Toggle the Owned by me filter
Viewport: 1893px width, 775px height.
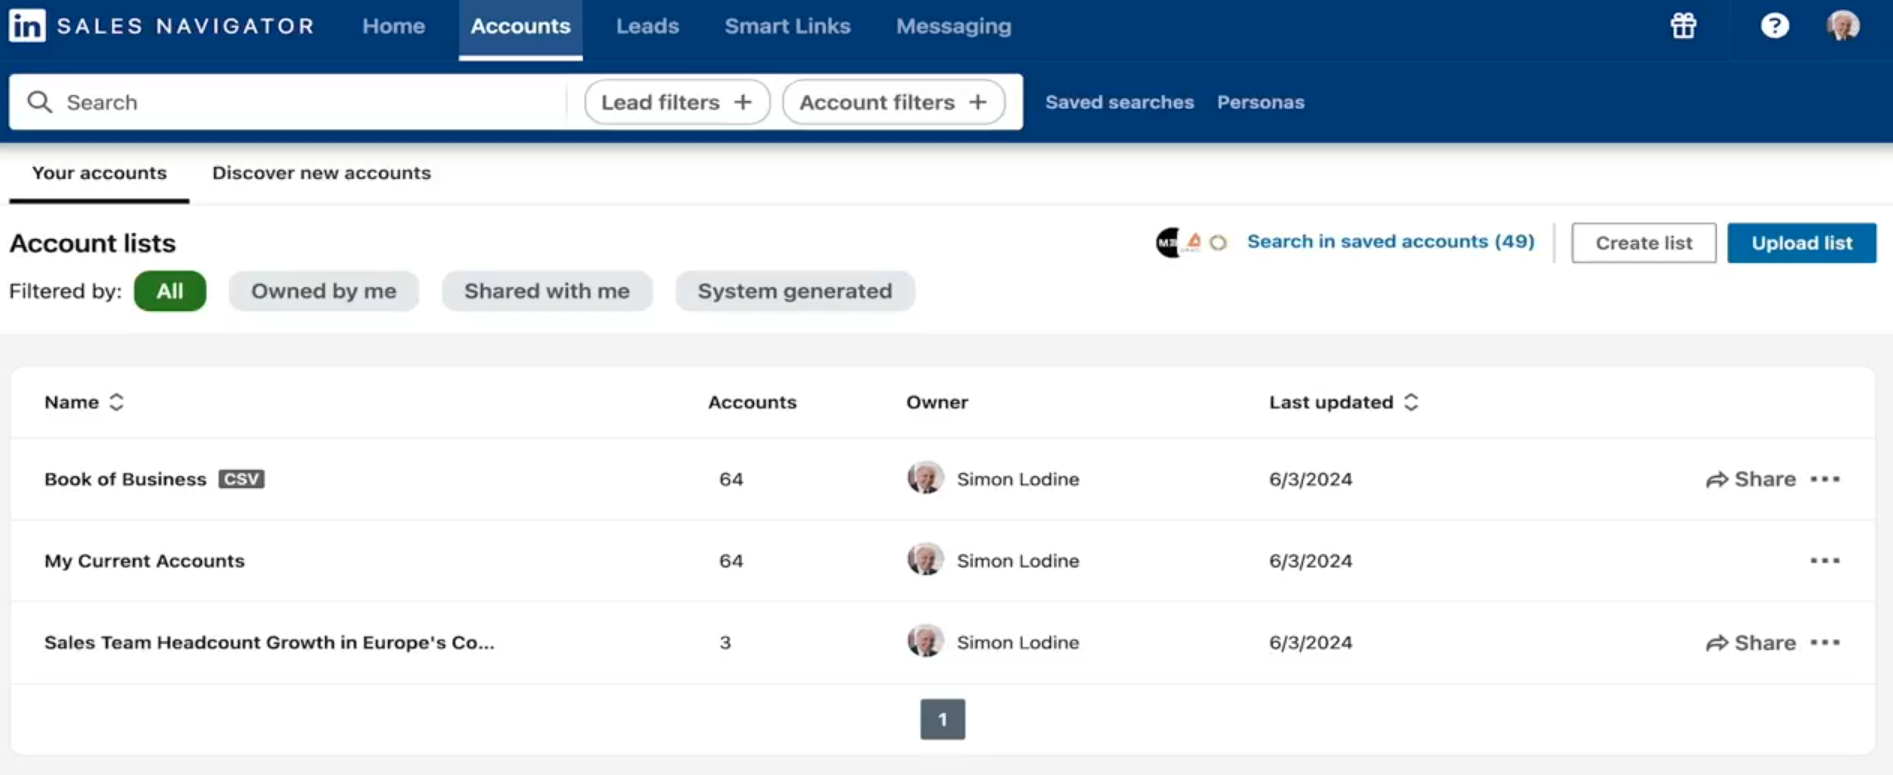tap(323, 291)
